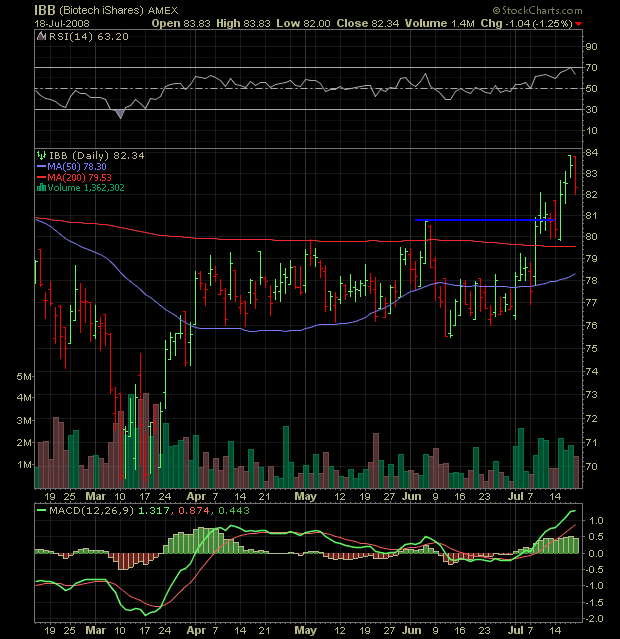Click the candlestick icon beside IBB (Daily)
The image size is (620, 639).
point(41,155)
